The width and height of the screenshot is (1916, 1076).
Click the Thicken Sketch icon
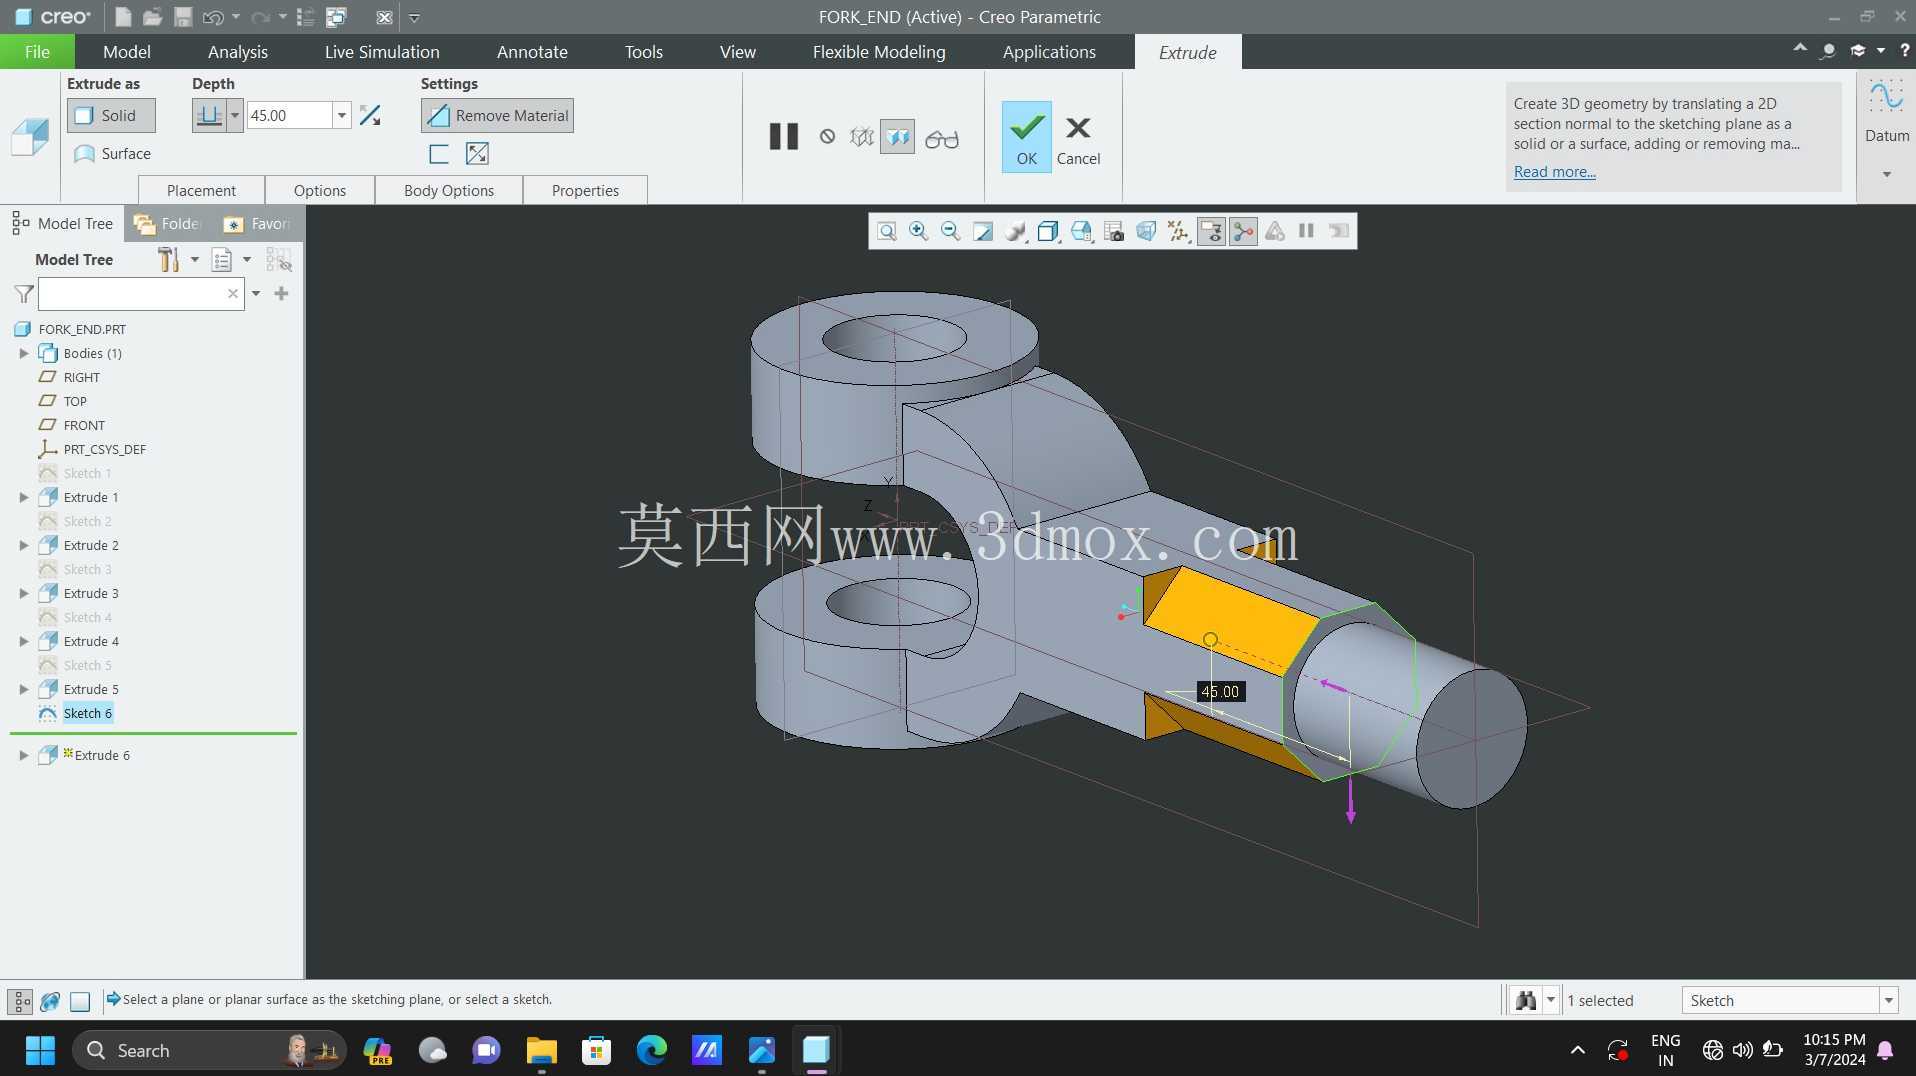click(438, 154)
